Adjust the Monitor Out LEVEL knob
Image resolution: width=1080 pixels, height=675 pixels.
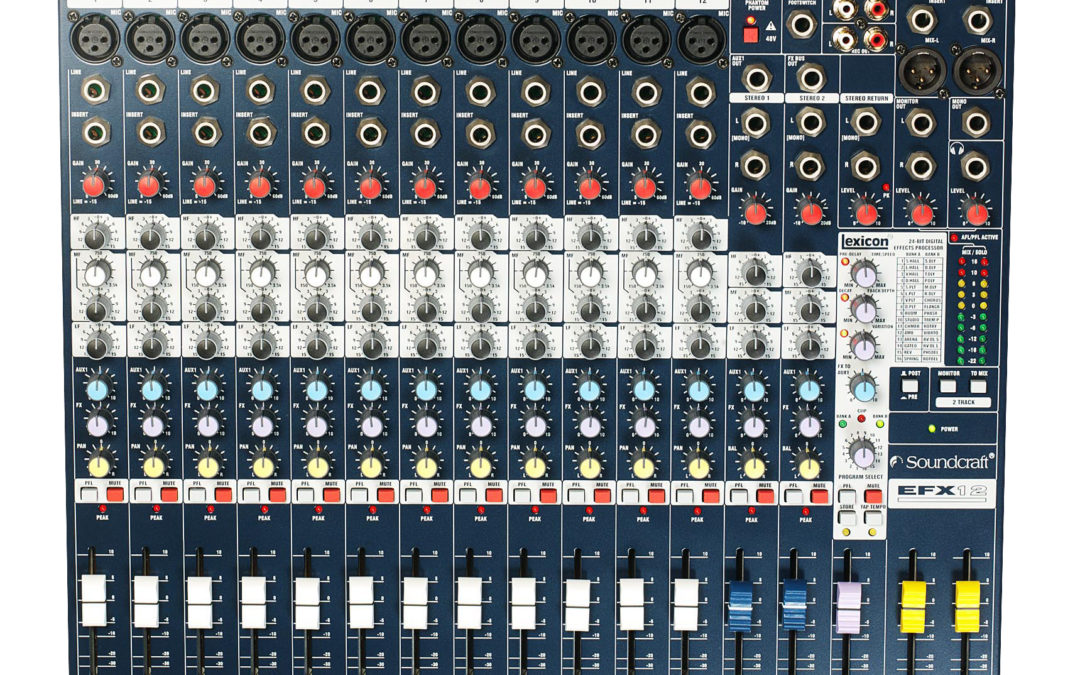(x=921, y=214)
